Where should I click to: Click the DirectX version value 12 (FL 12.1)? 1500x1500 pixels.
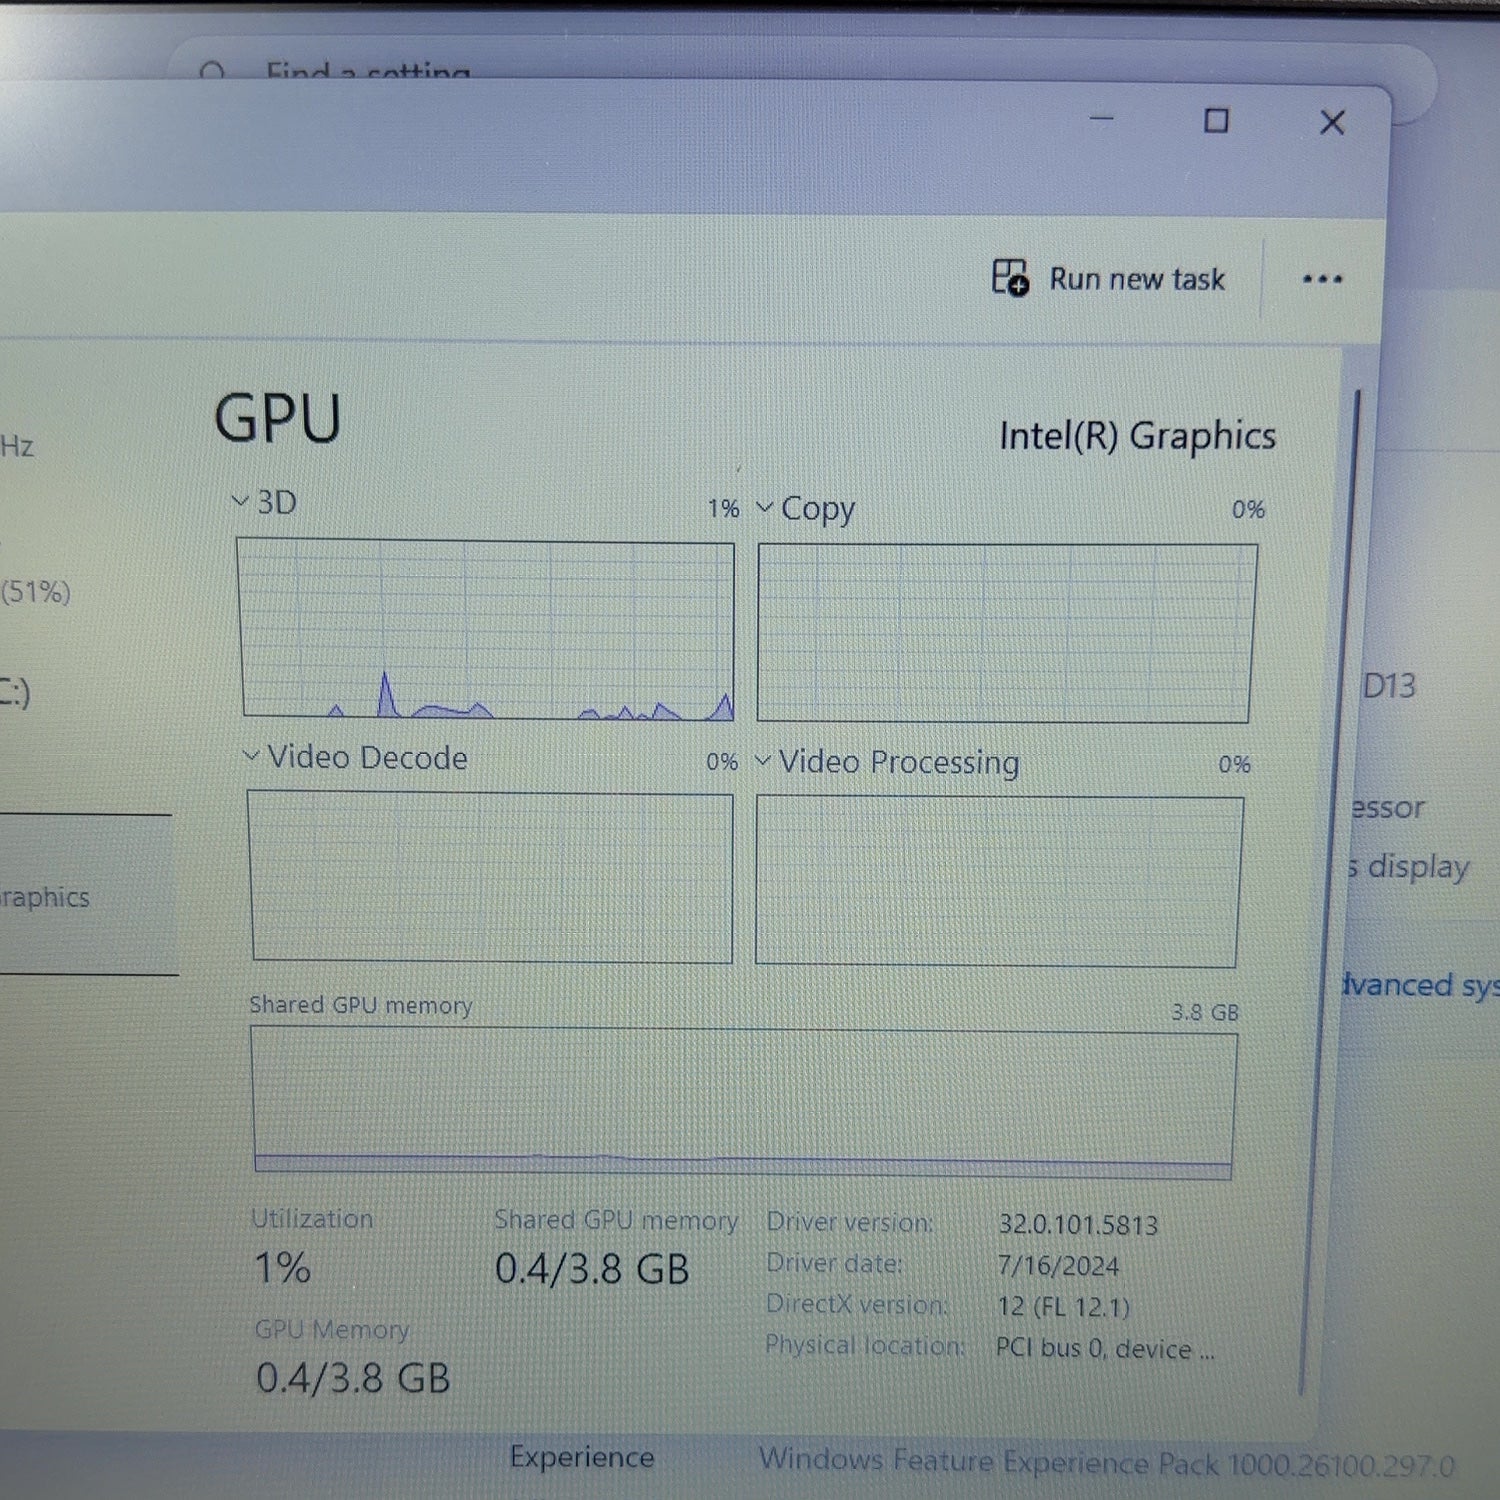tap(1063, 1307)
